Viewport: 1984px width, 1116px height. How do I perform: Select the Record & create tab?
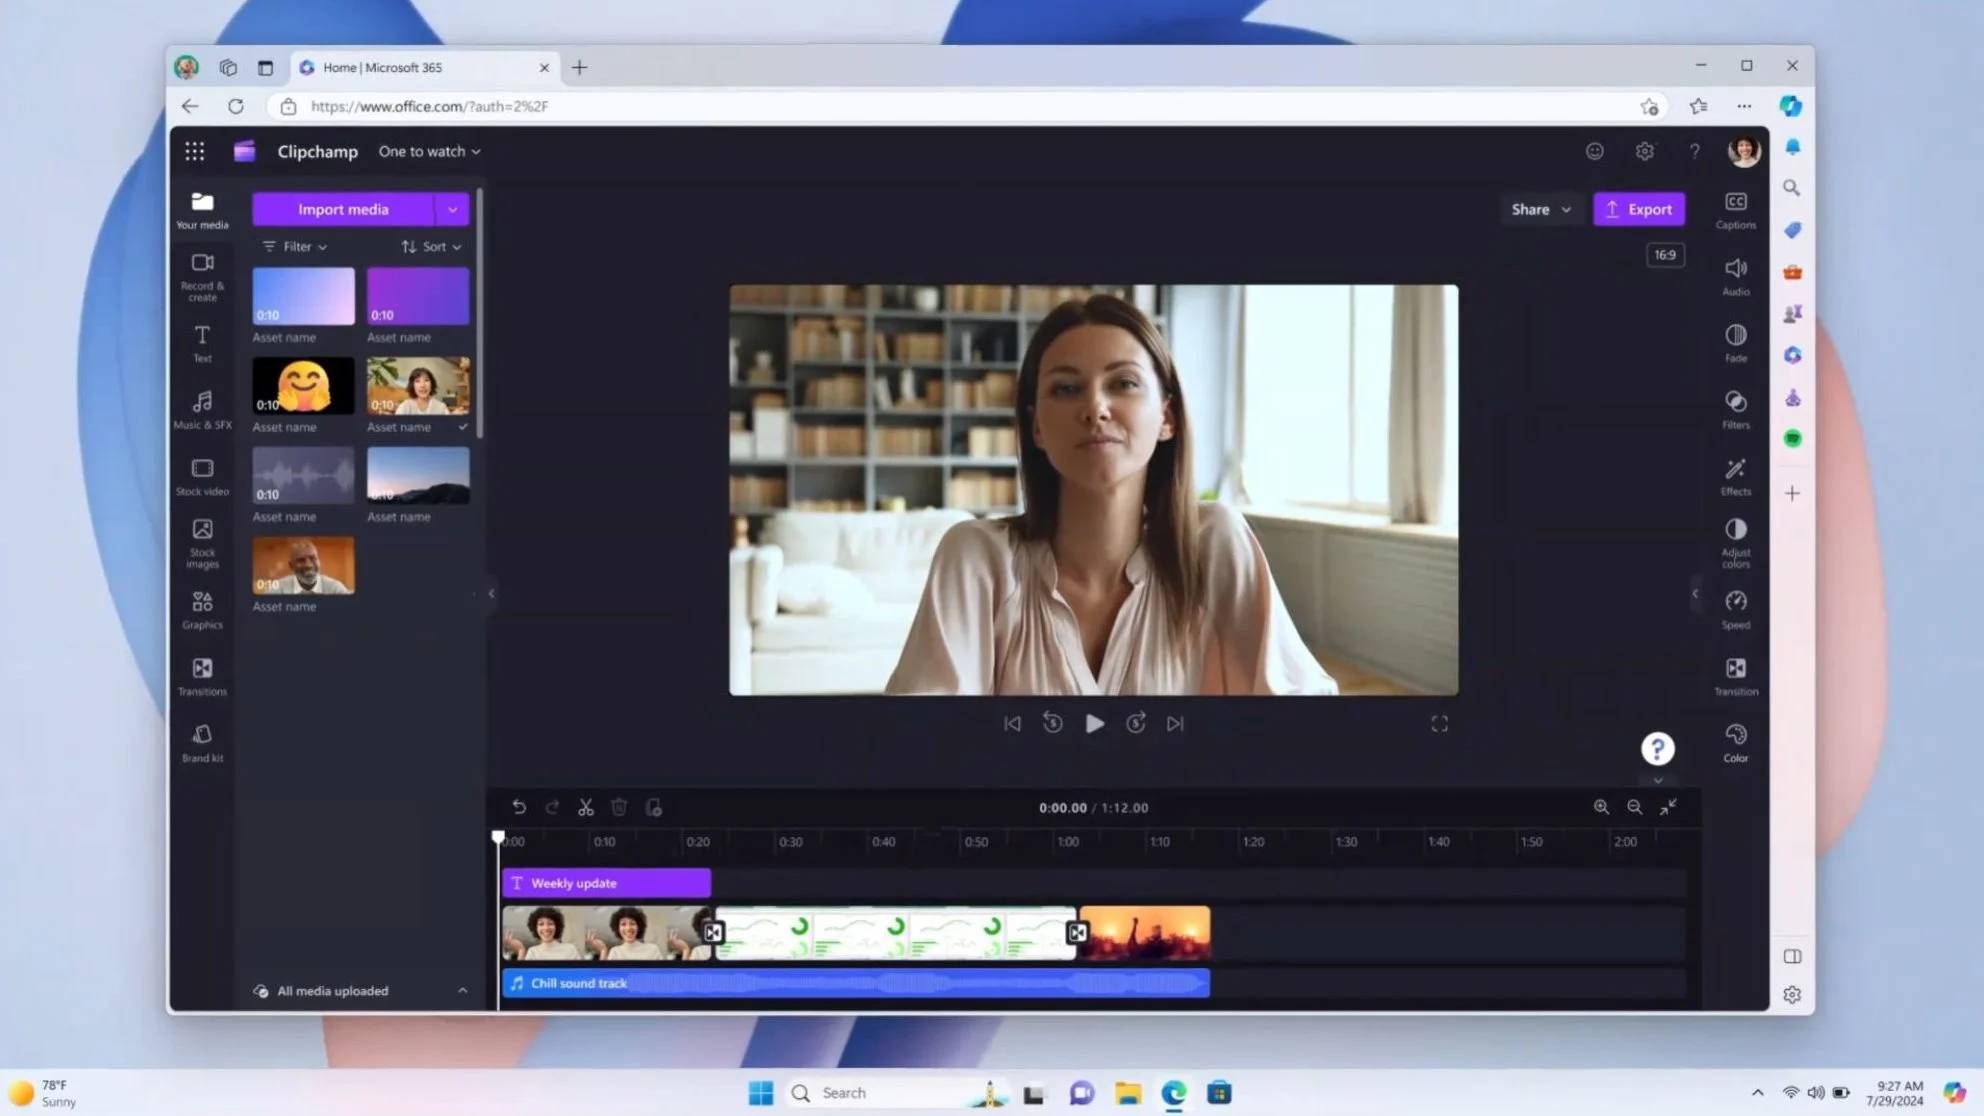202,275
